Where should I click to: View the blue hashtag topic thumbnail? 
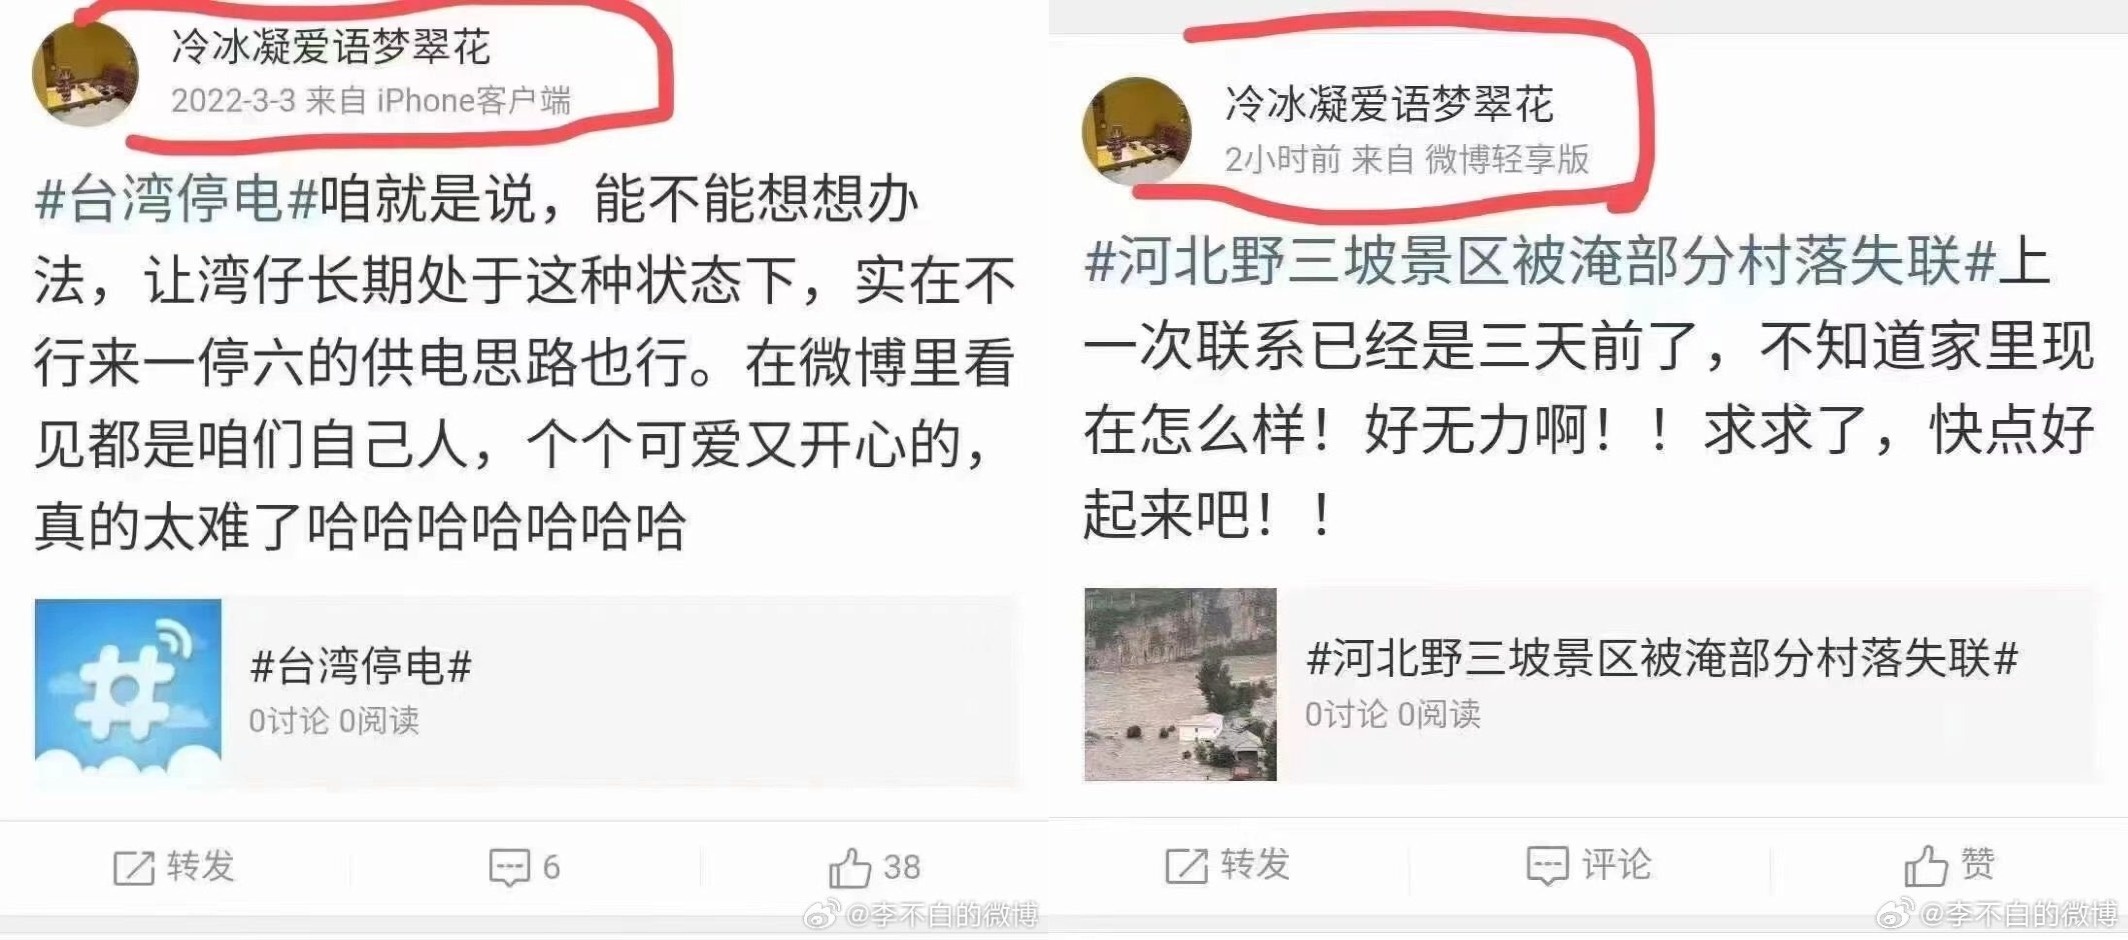click(x=128, y=693)
